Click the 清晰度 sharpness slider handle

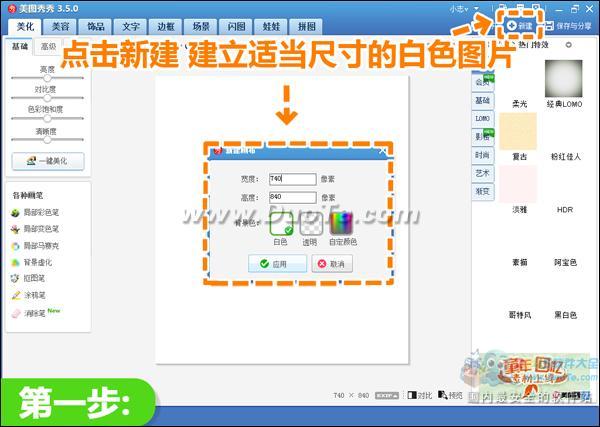[x=47, y=140]
